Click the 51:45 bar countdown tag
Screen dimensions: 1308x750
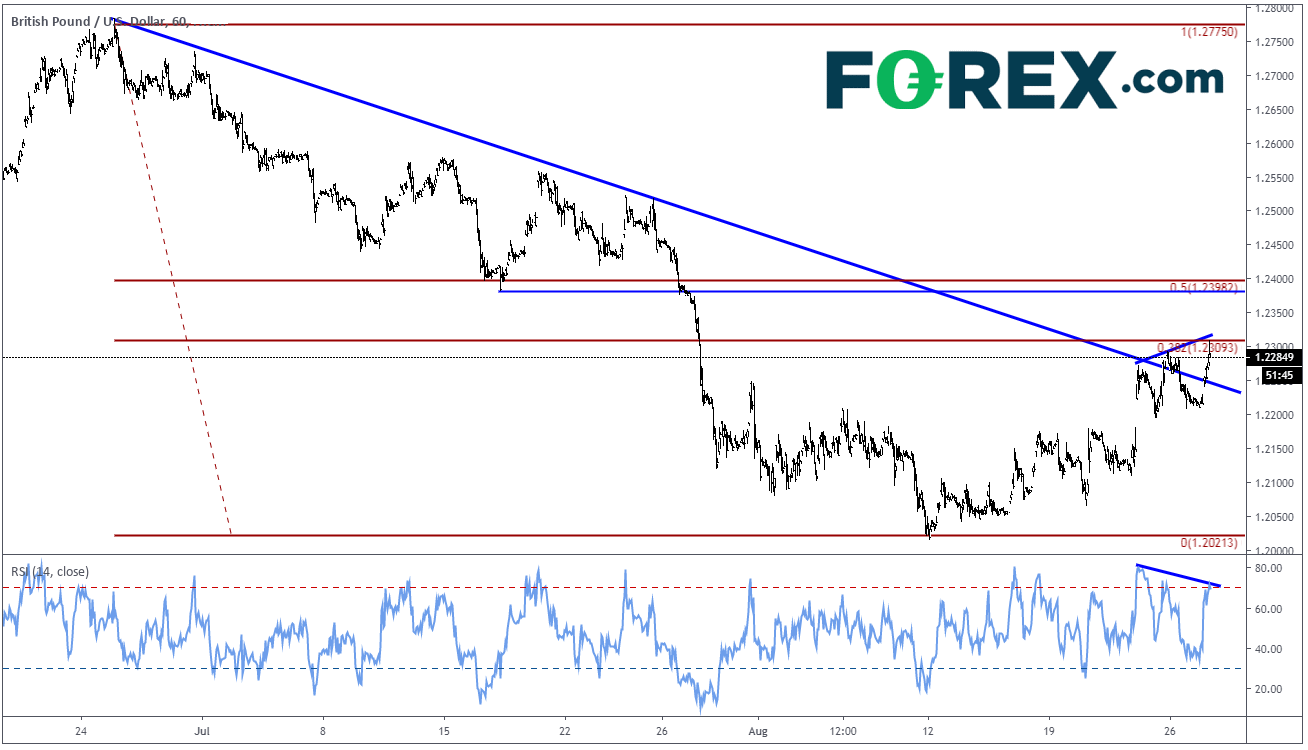point(1281,375)
